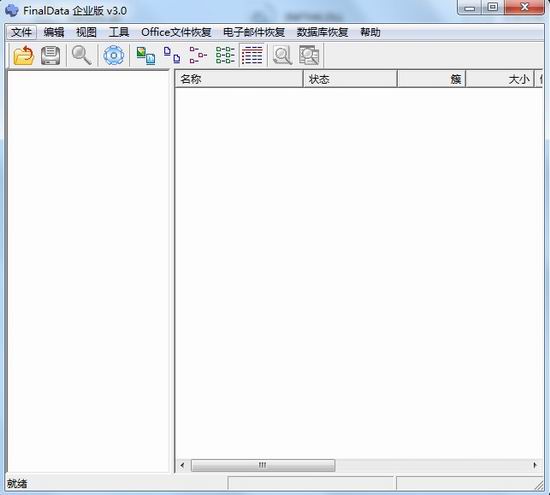This screenshot has width=550, height=495.
Task: Open the 工具 menu
Action: pos(119,32)
